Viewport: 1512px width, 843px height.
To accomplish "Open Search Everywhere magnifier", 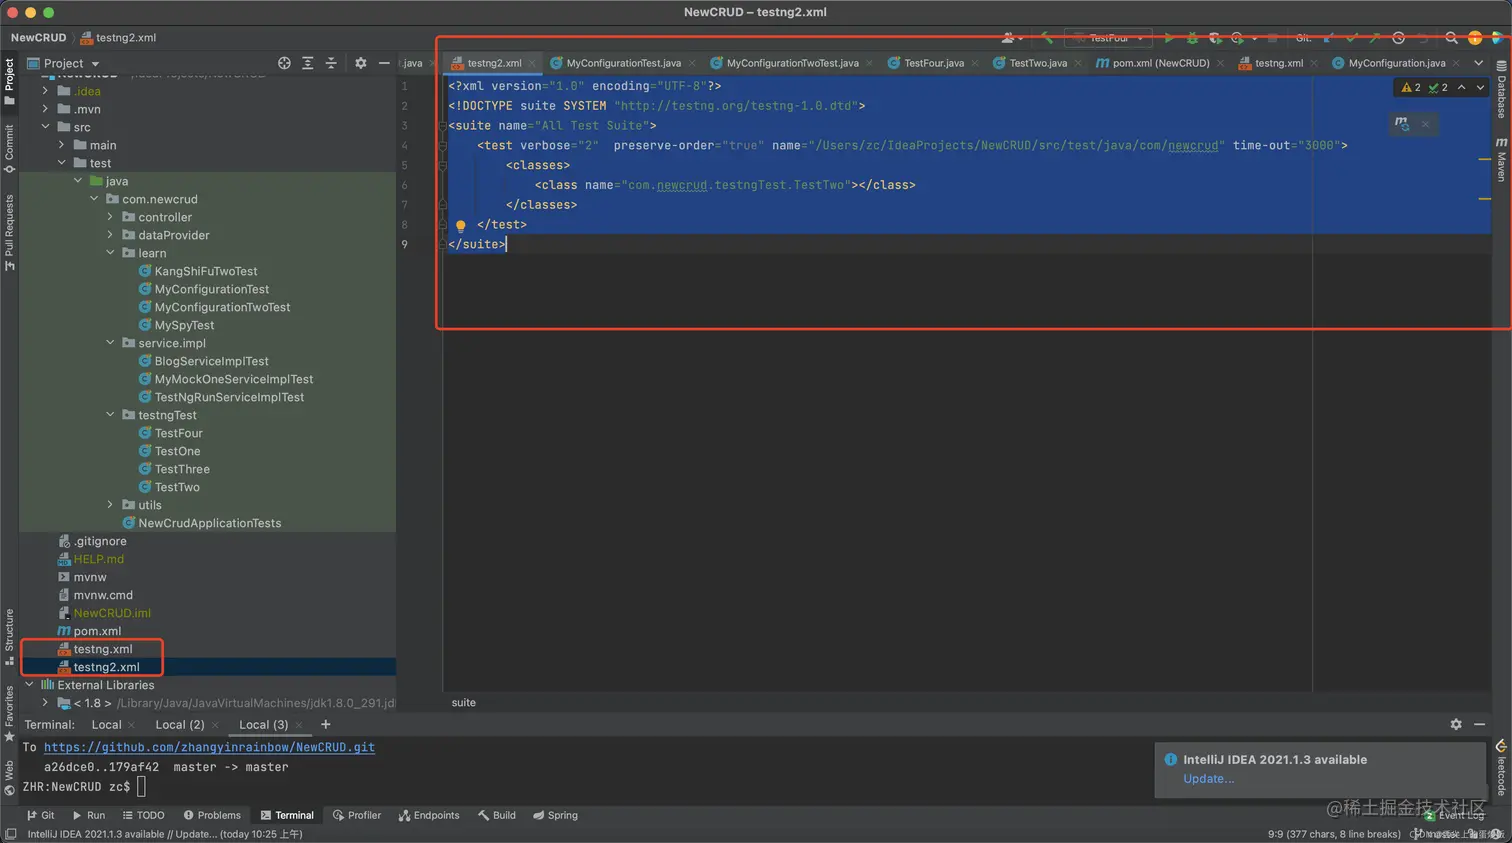I will pos(1451,38).
